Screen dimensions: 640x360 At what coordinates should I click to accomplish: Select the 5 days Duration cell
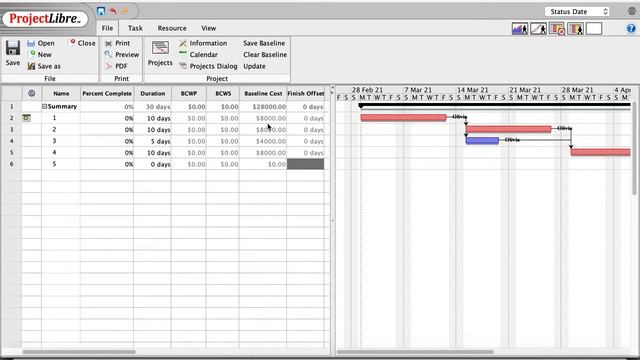(153, 141)
